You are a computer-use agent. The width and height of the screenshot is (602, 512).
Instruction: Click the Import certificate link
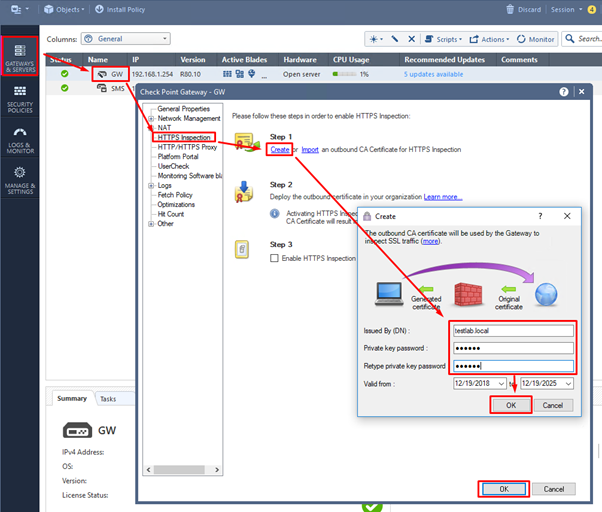311,150
